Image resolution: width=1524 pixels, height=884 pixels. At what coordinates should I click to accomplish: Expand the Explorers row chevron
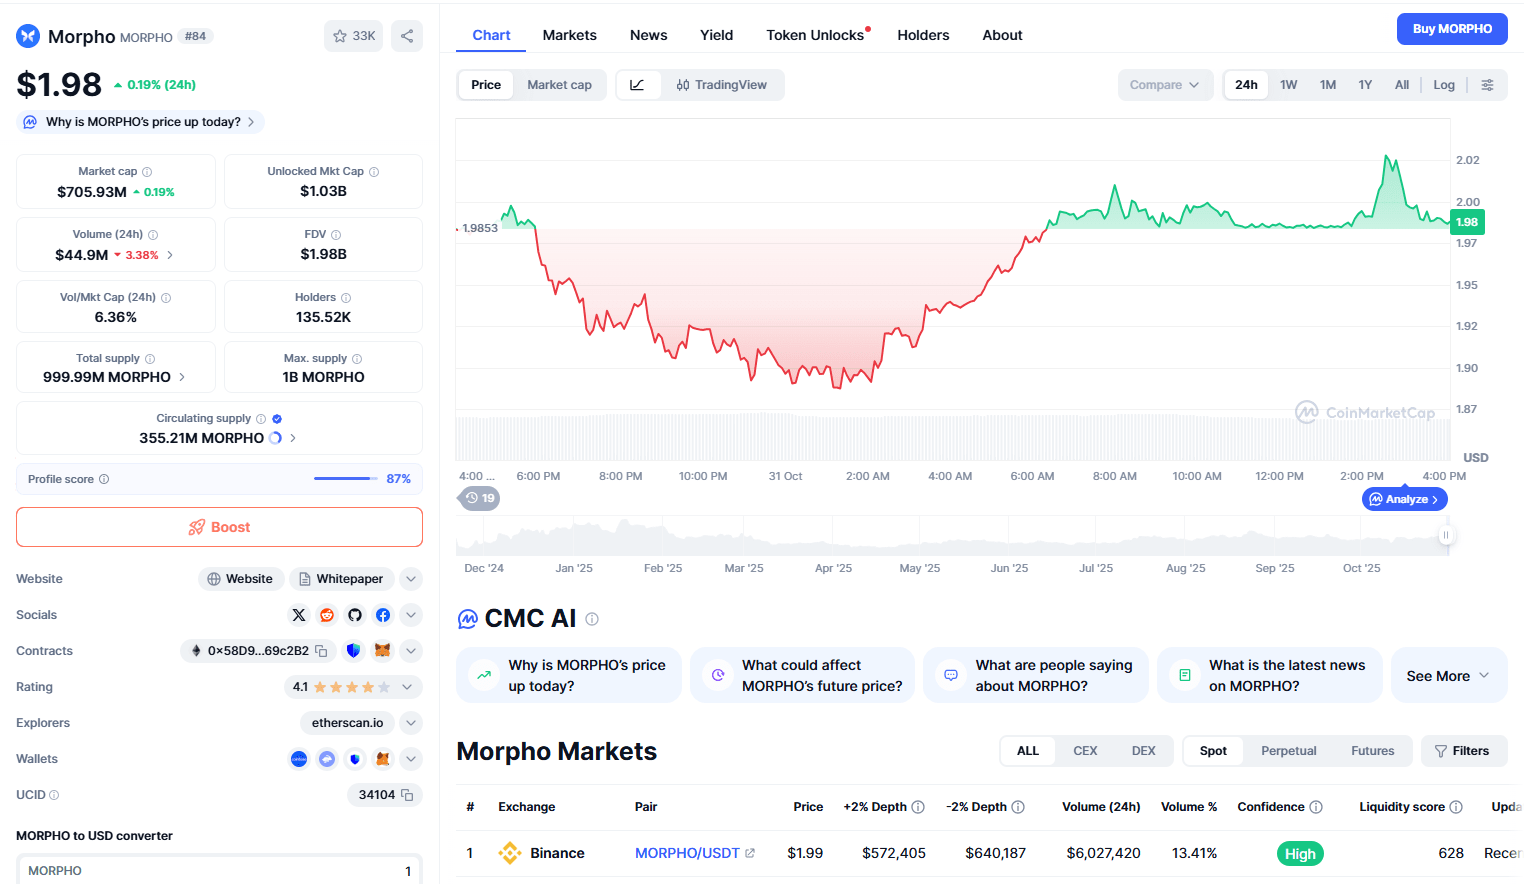click(x=411, y=723)
